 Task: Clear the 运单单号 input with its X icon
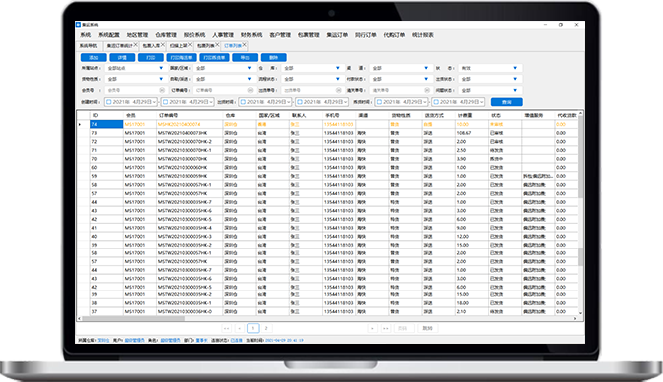[x=427, y=90]
